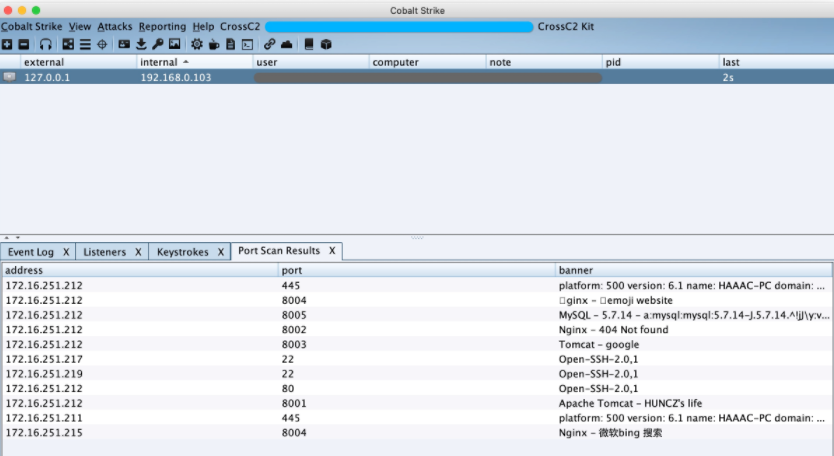Open the CrossC2 Kit menu
The image size is (834, 456).
tap(565, 27)
